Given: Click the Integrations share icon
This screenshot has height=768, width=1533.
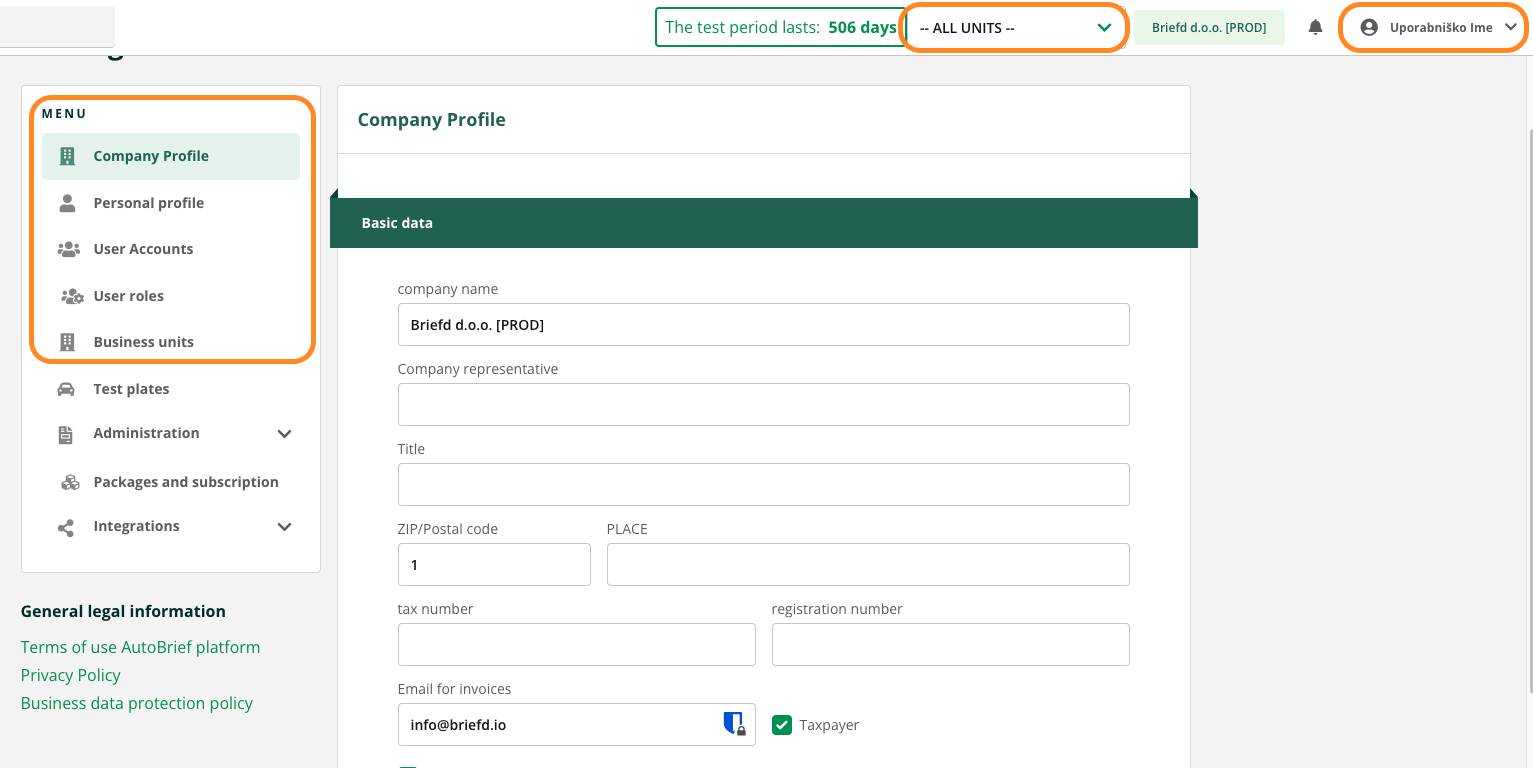Looking at the screenshot, I should tap(66, 527).
